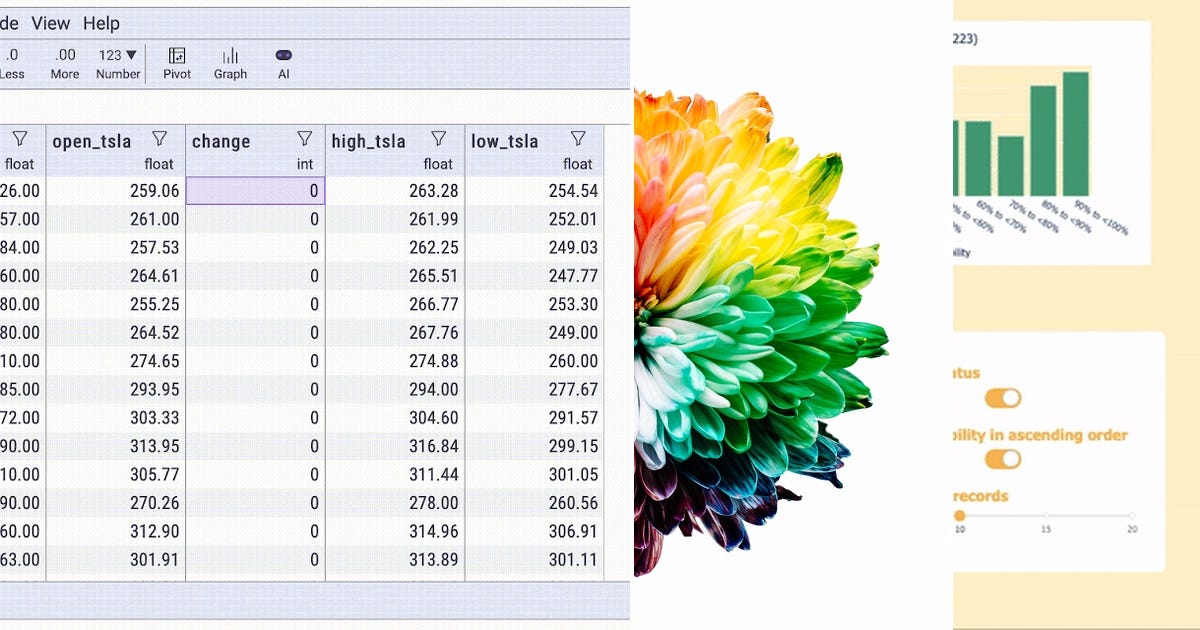
Task: Open the Pivot table tool
Action: (x=176, y=62)
